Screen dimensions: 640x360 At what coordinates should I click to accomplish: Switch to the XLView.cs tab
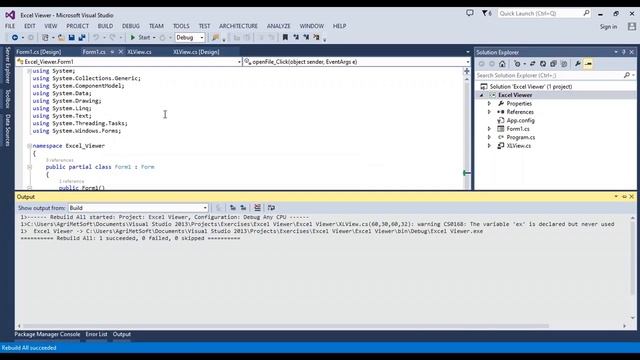[x=139, y=52]
